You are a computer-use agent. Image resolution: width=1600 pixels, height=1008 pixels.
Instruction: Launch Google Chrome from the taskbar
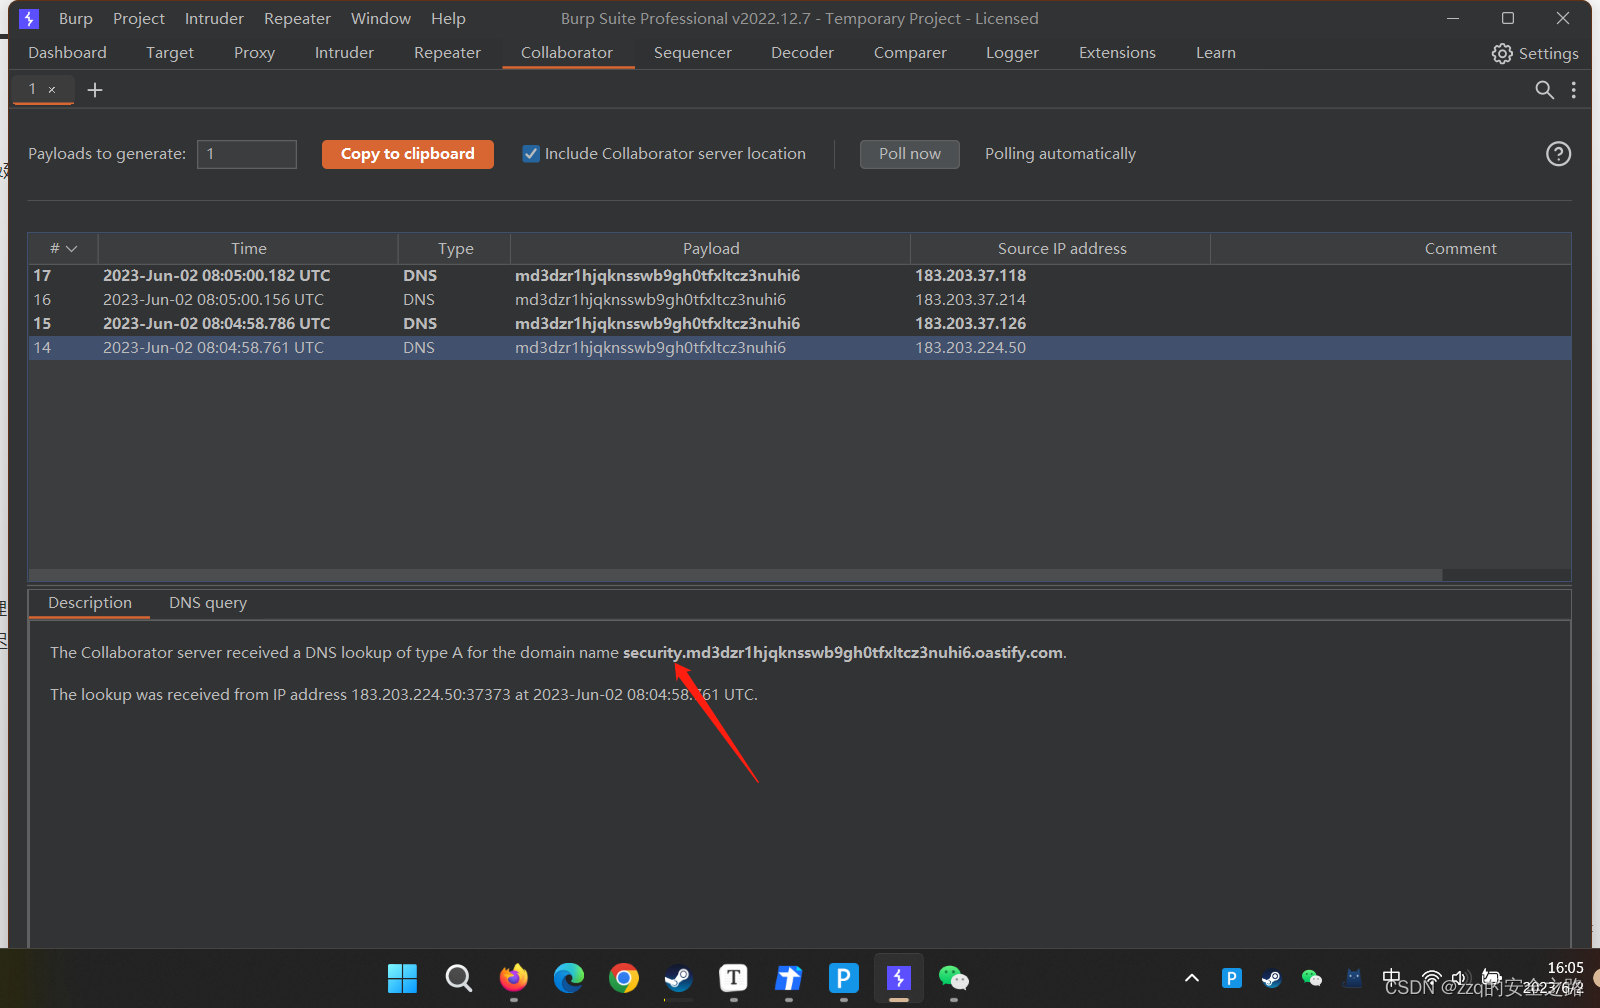pos(624,978)
